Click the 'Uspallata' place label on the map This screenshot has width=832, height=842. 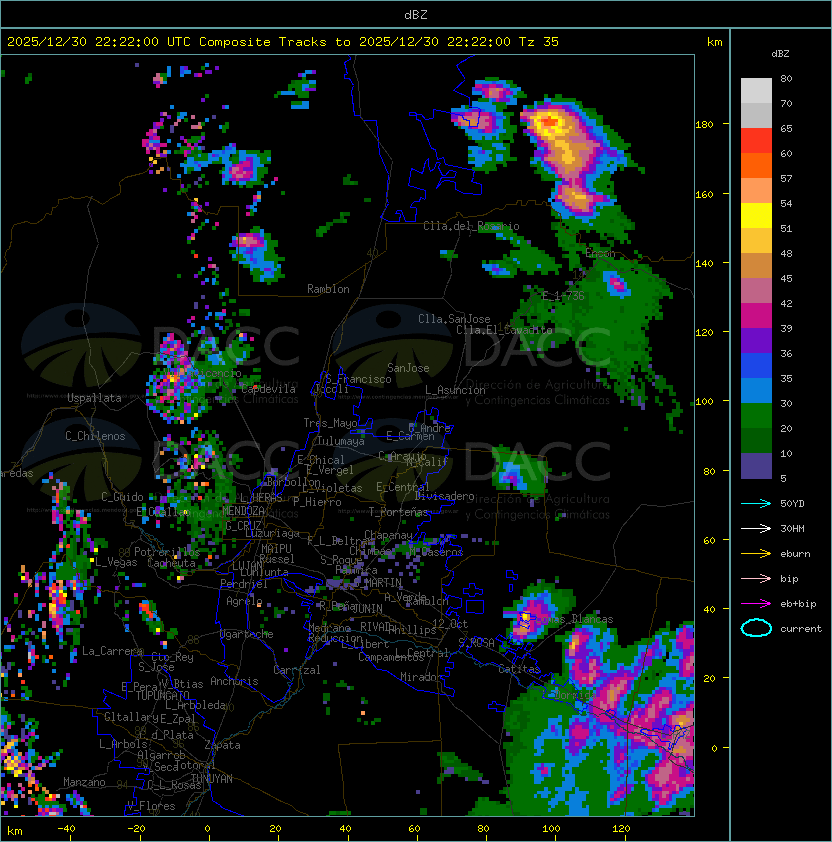pyautogui.click(x=94, y=398)
